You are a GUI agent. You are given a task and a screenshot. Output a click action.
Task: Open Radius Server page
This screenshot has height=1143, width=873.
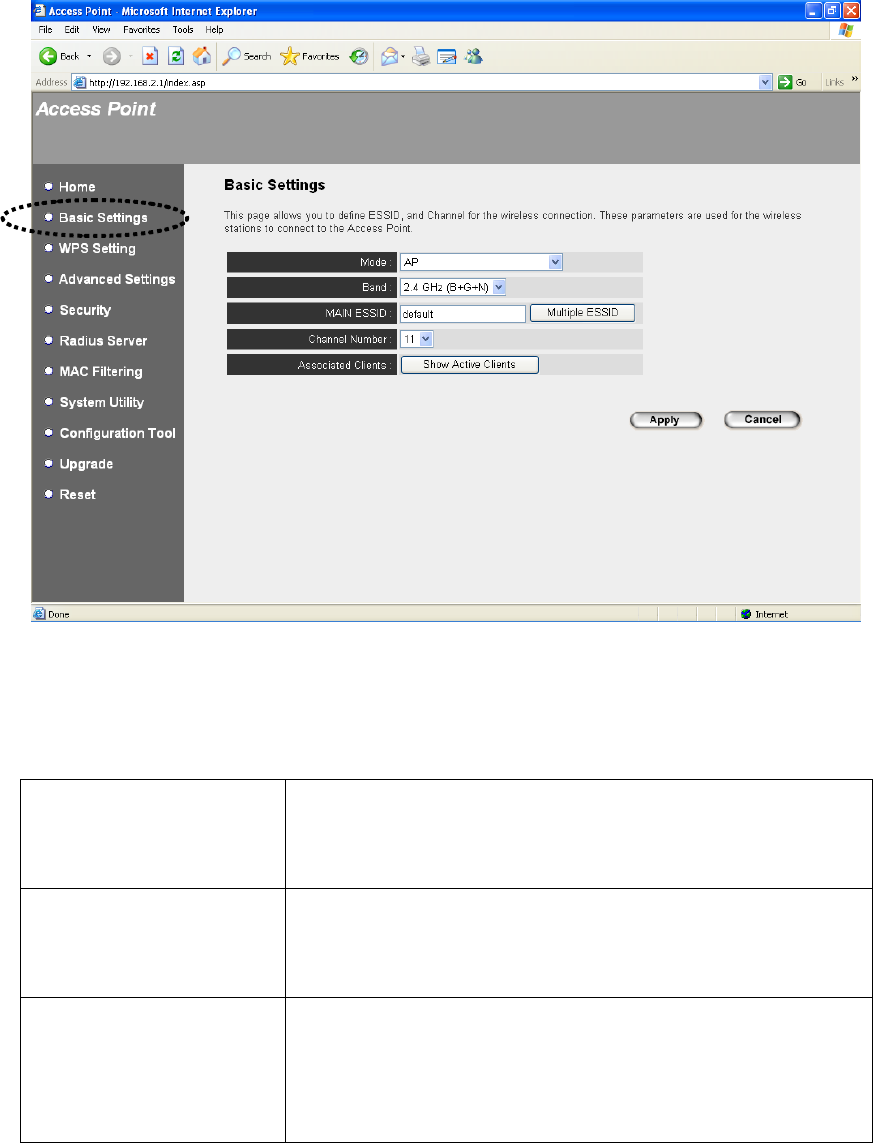(x=103, y=340)
